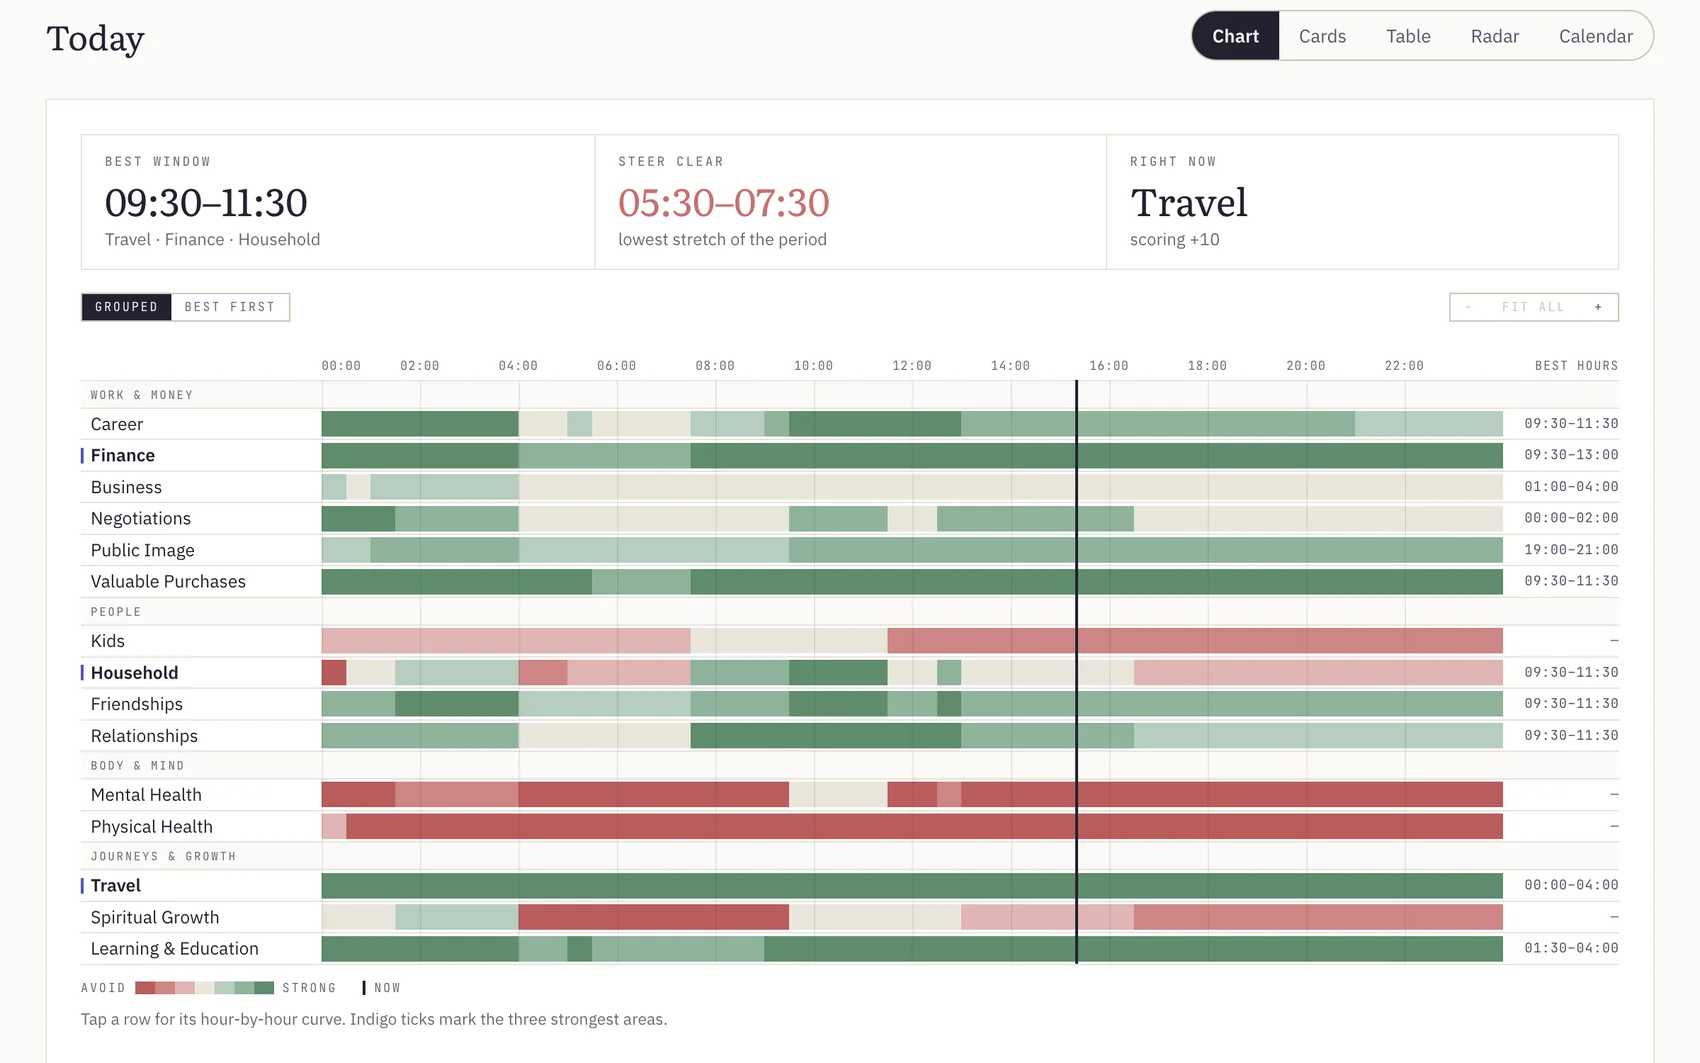Click the Now legend label
1700x1063 pixels.
[387, 988]
